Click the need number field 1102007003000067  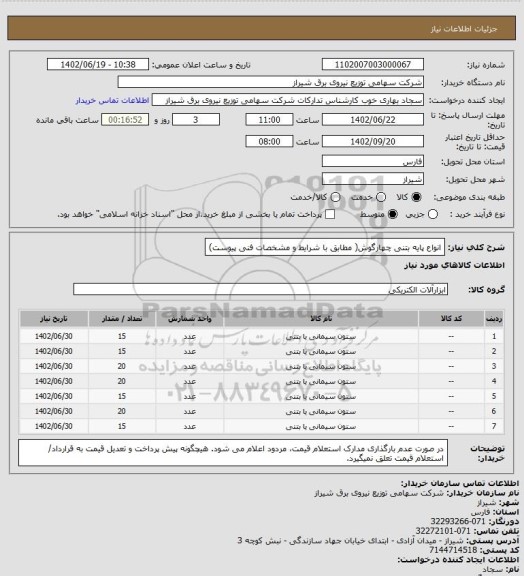373,65
